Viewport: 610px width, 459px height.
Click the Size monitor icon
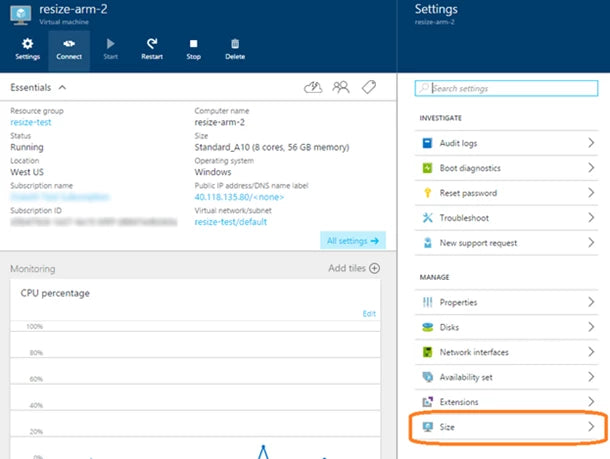427,427
